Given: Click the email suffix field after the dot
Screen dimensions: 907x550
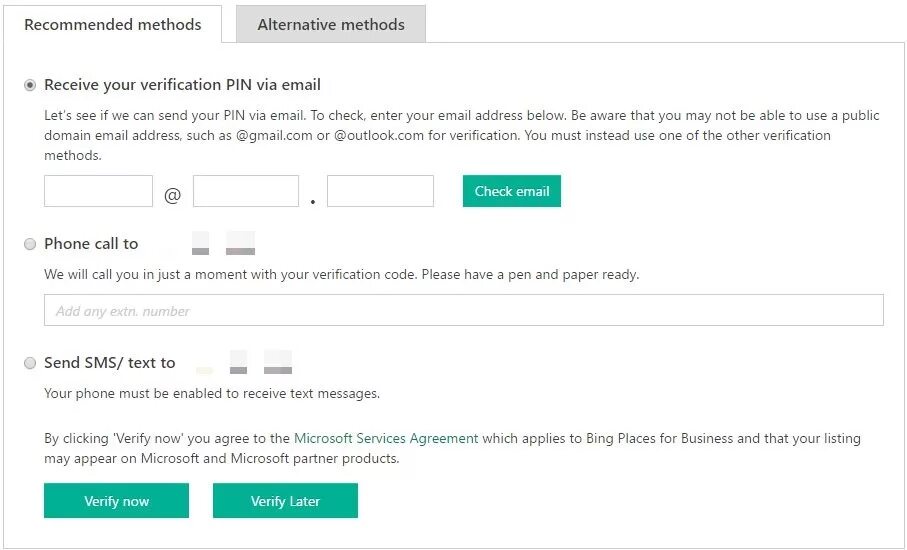Looking at the screenshot, I should coord(380,191).
